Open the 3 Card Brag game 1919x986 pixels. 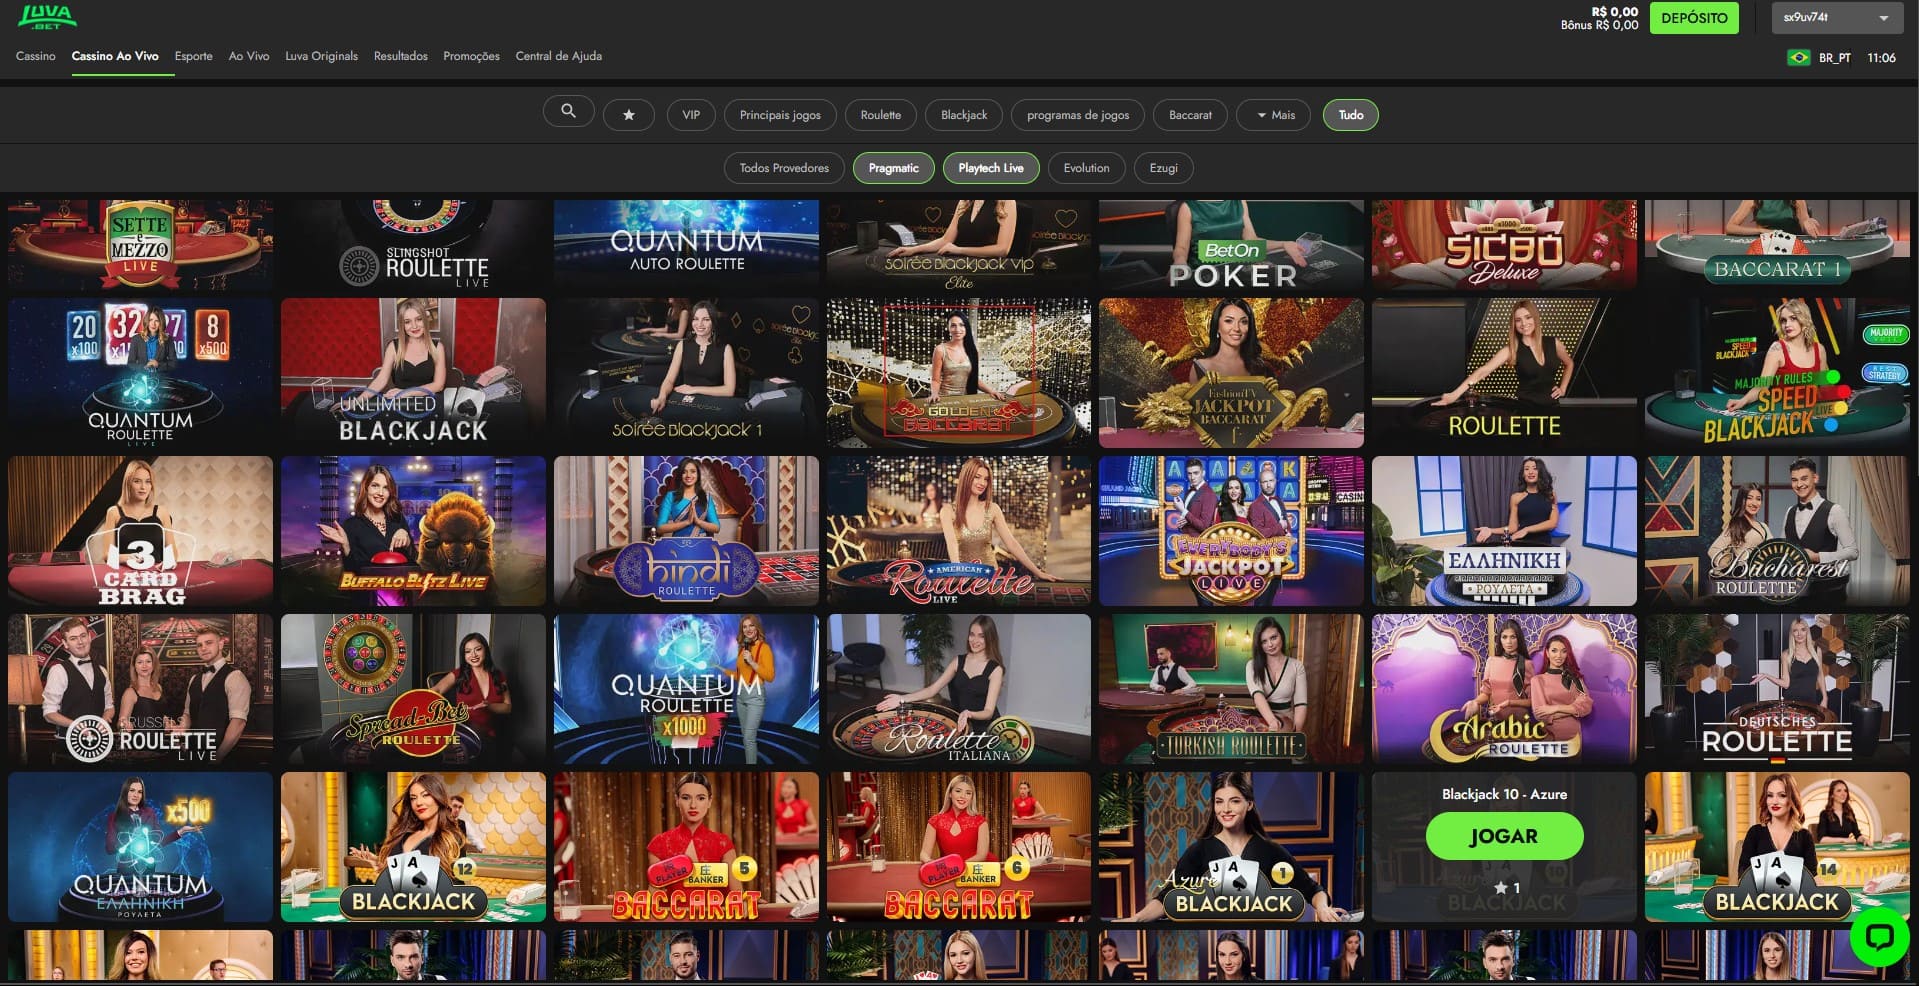pyautogui.click(x=140, y=531)
